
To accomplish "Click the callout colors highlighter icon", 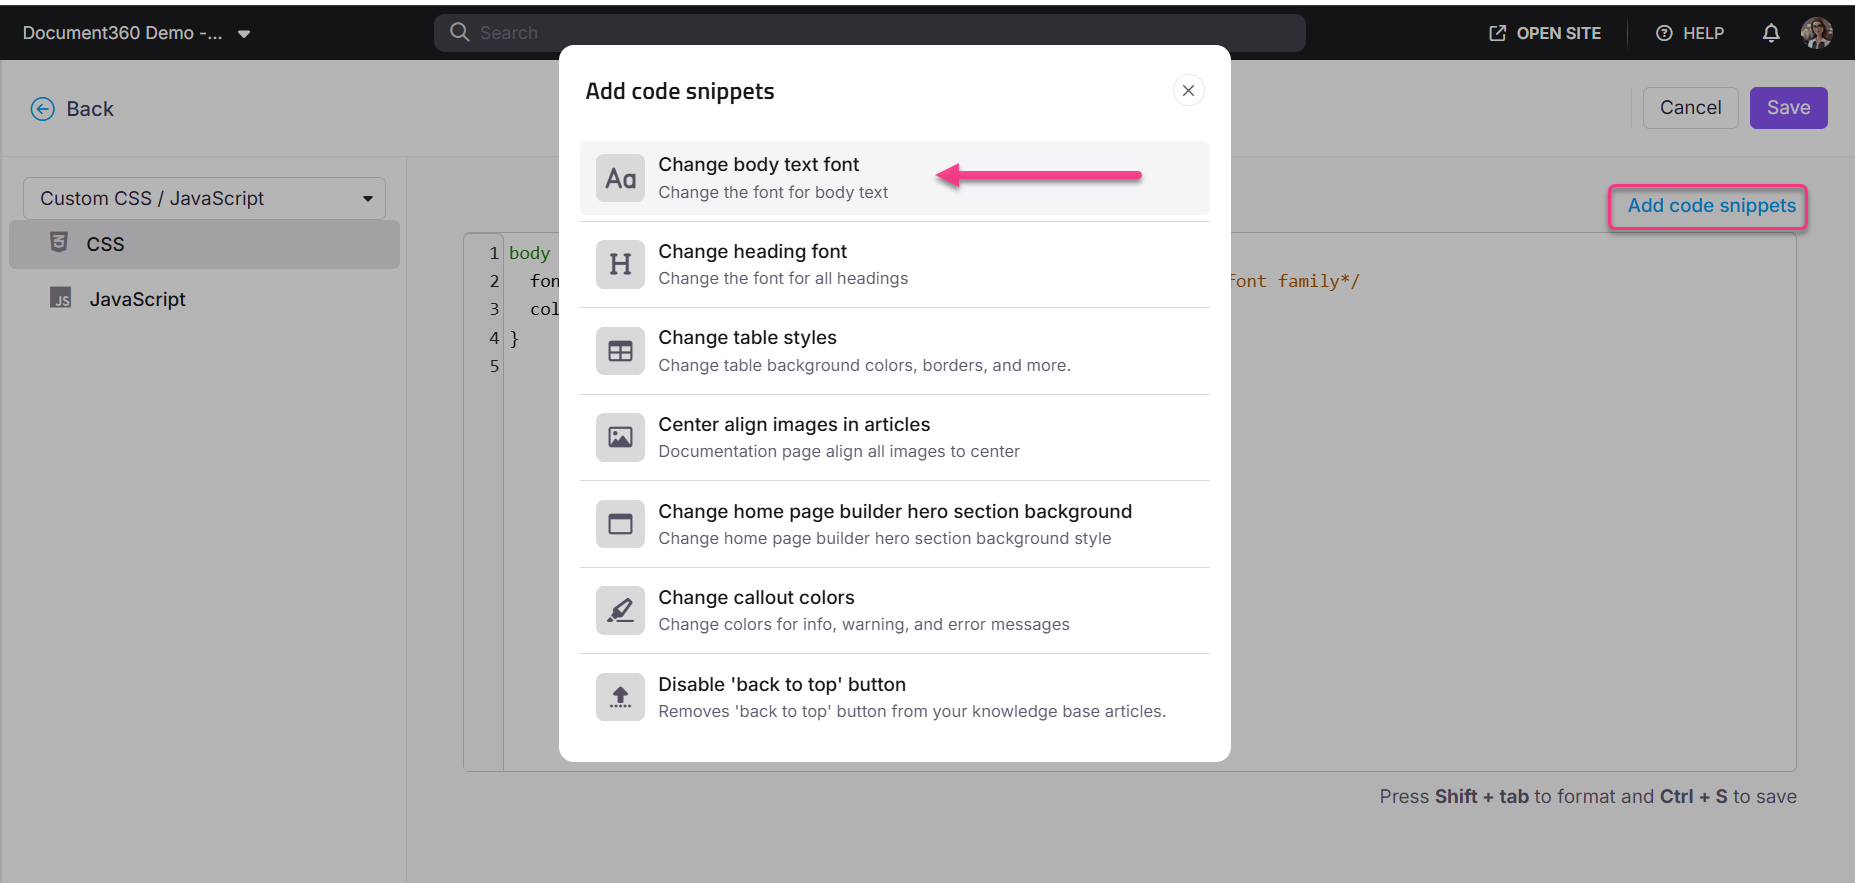I will click(620, 611).
